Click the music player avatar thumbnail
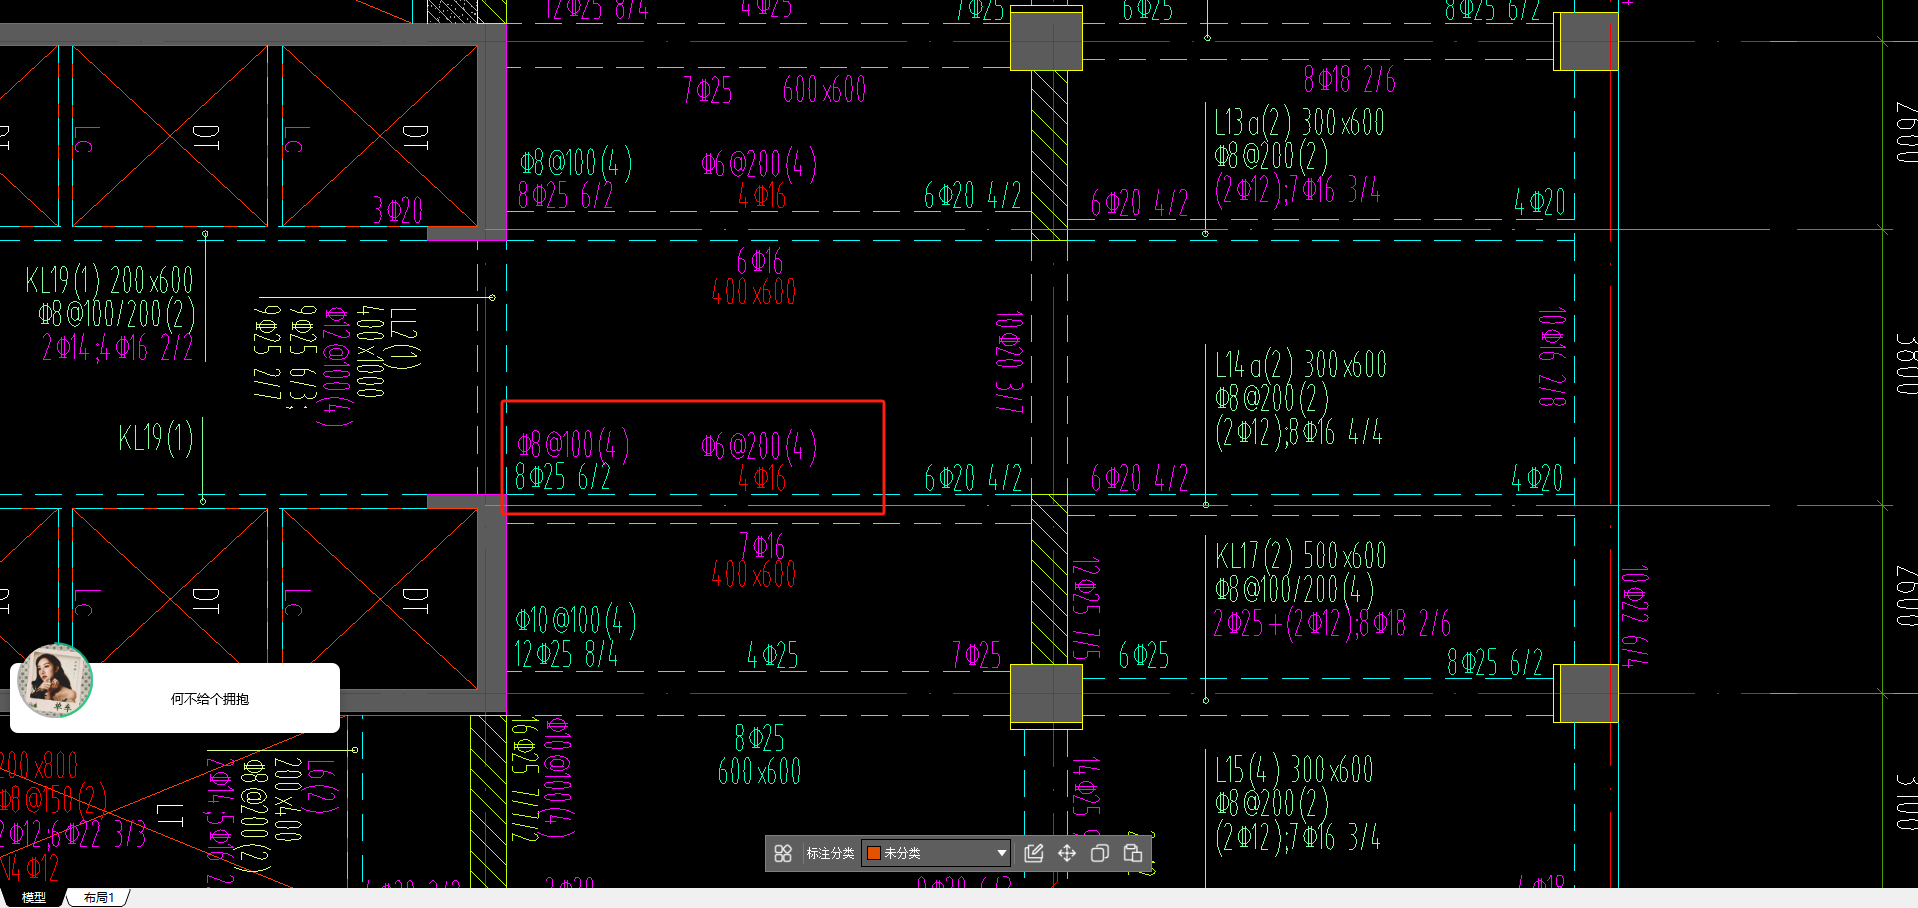The height and width of the screenshot is (908, 1918). click(55, 680)
